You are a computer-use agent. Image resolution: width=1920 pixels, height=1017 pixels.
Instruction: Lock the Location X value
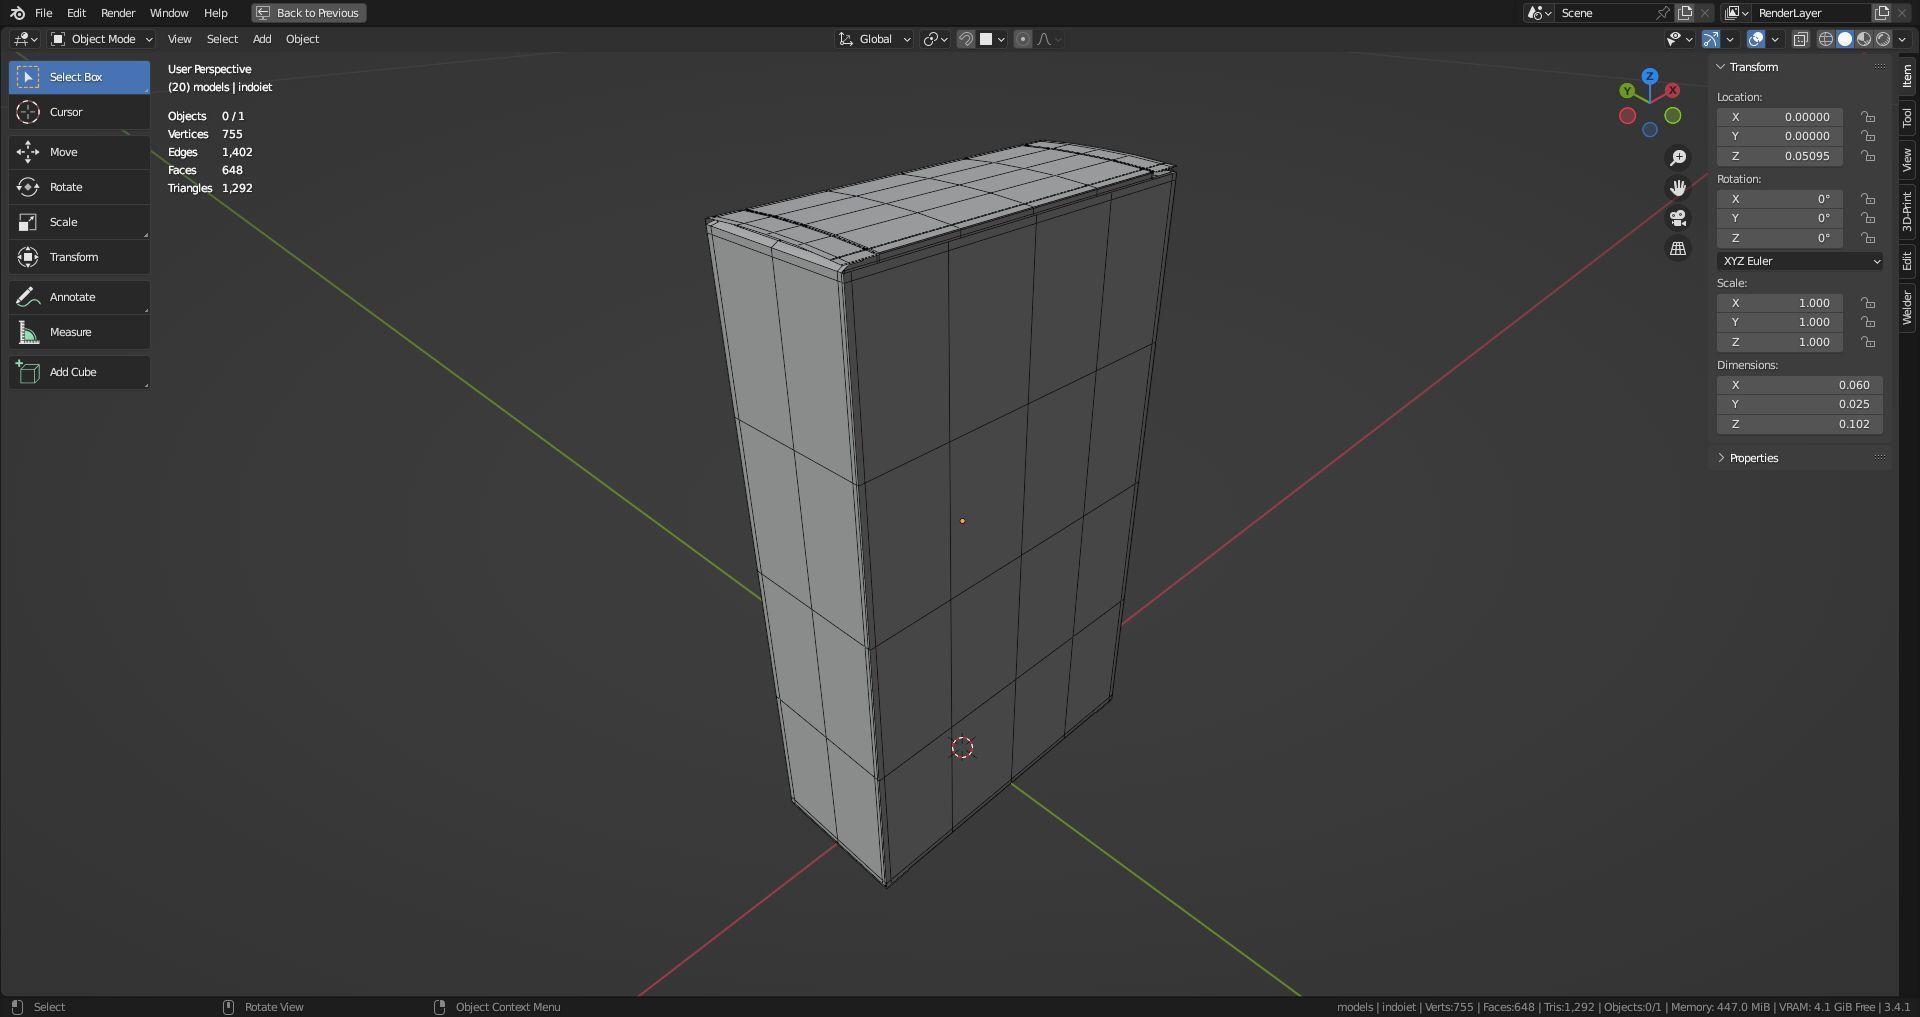coord(1868,117)
